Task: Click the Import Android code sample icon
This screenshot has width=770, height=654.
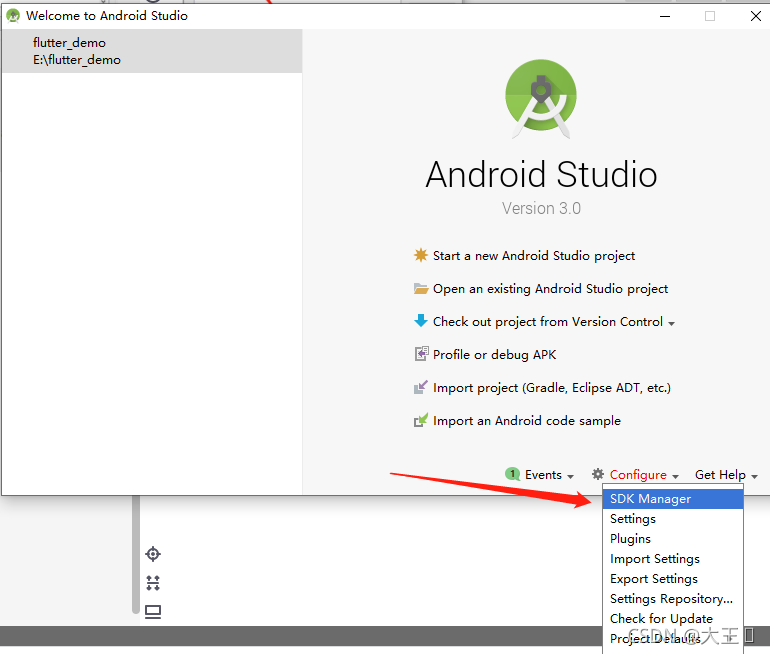Action: pyautogui.click(x=421, y=420)
